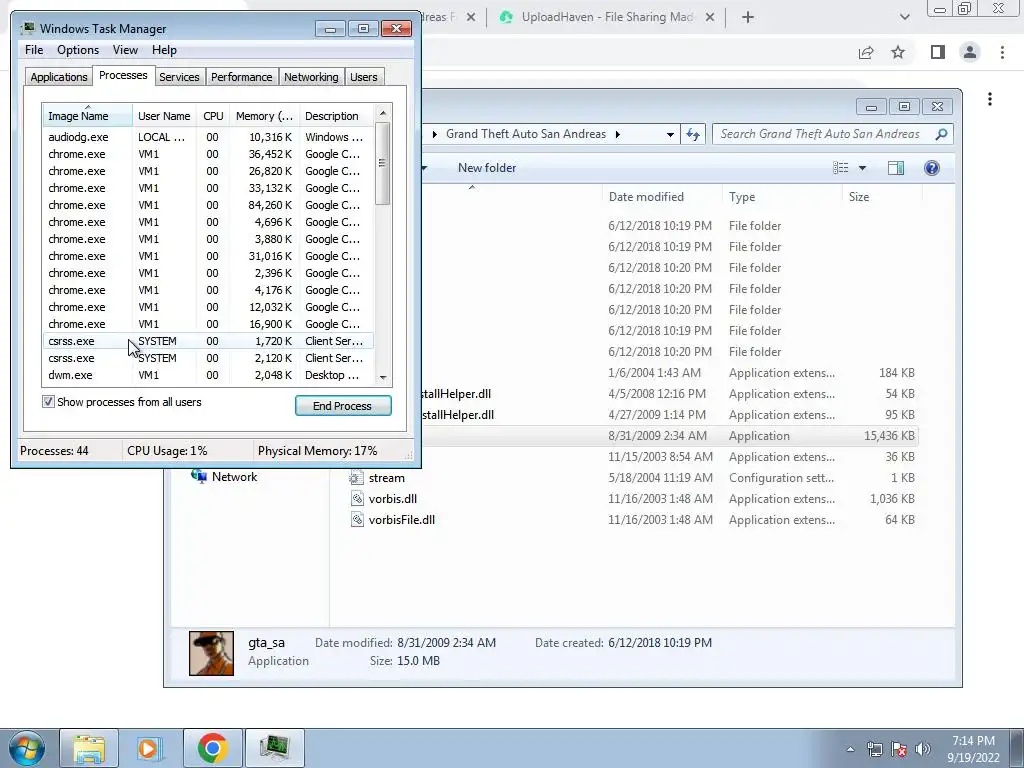
Task: Click vorbis.dll file icon
Action: 357,499
